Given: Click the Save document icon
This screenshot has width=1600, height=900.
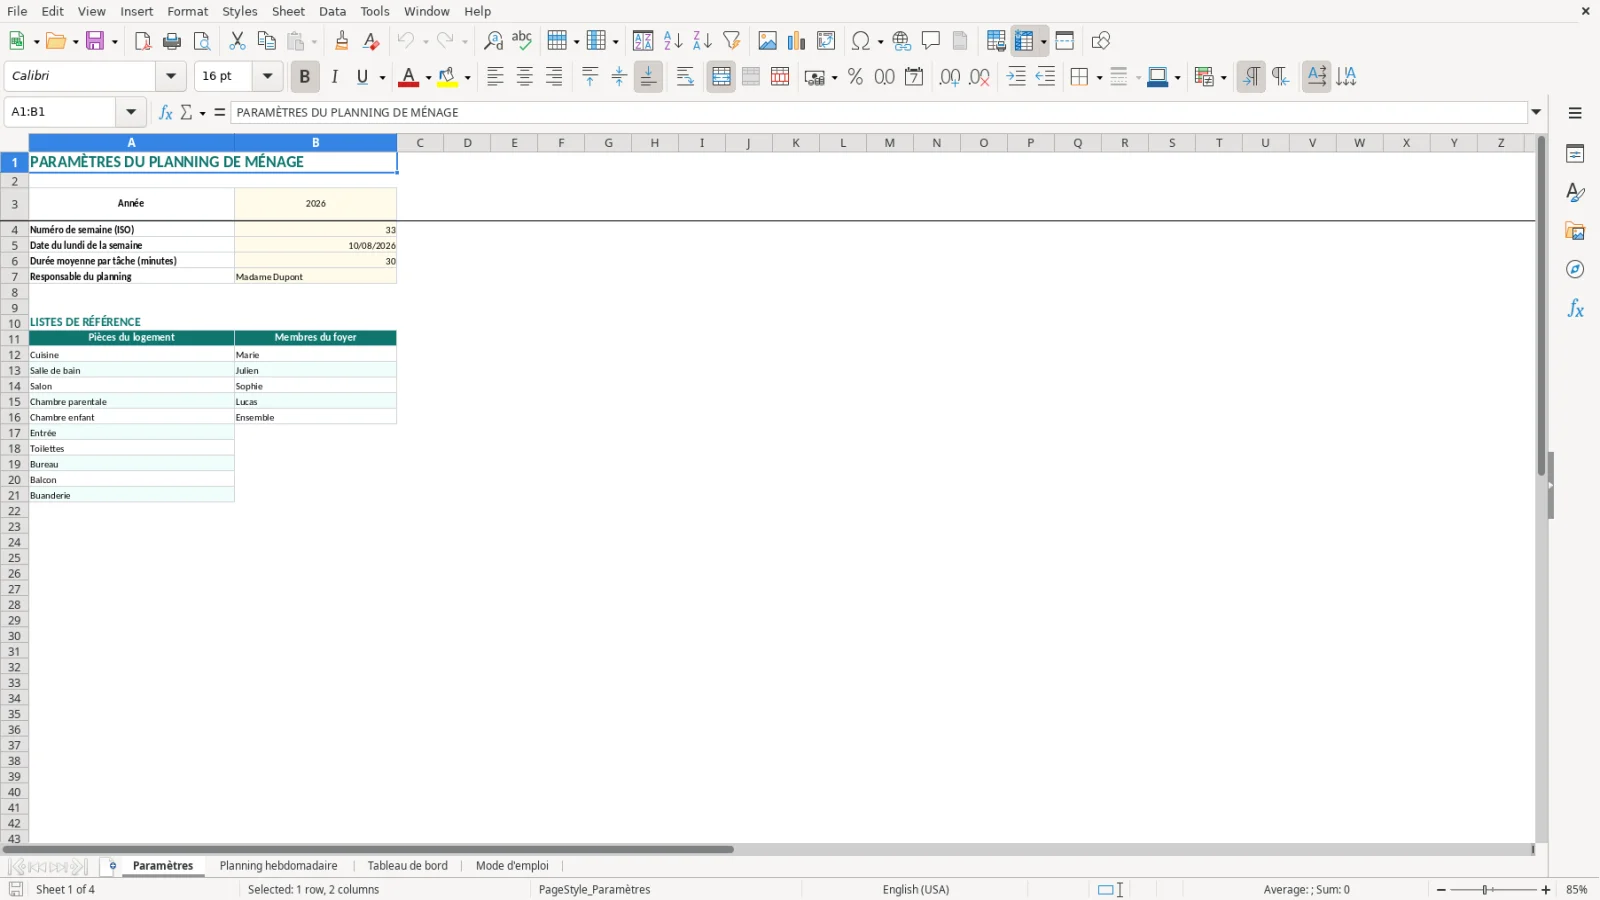Looking at the screenshot, I should pyautogui.click(x=96, y=41).
